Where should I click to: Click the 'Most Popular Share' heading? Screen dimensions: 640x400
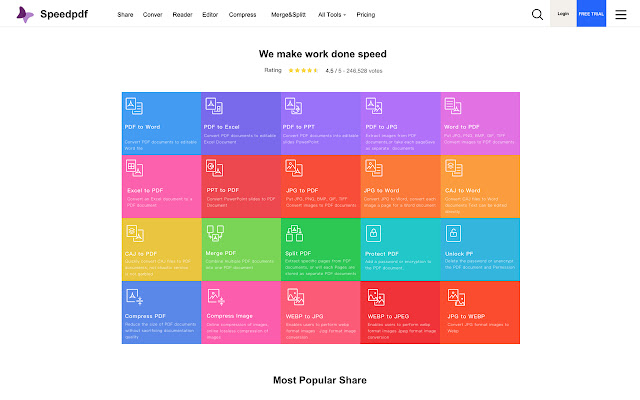pyautogui.click(x=320, y=380)
